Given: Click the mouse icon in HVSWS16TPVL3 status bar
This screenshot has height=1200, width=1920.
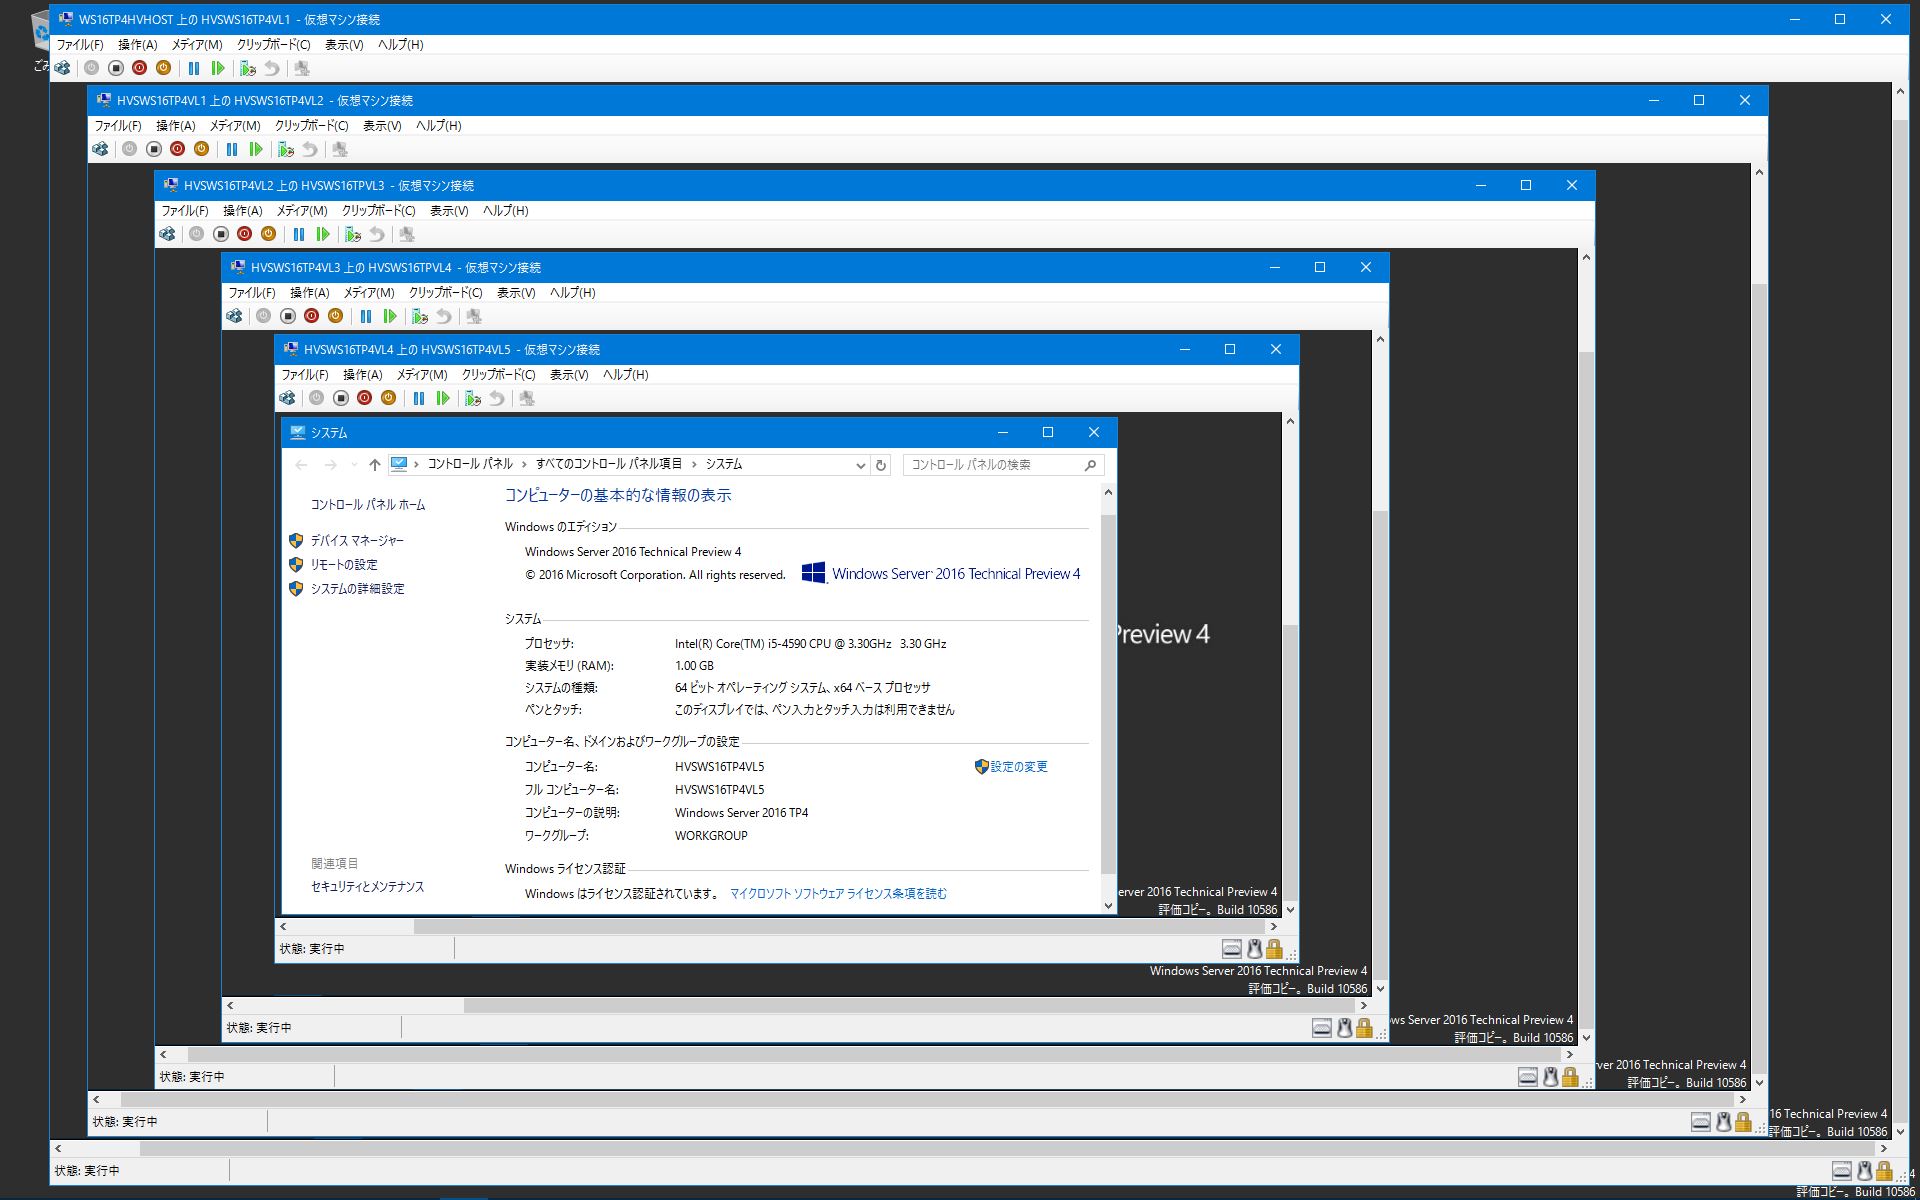Looking at the screenshot, I should pyautogui.click(x=1550, y=1077).
